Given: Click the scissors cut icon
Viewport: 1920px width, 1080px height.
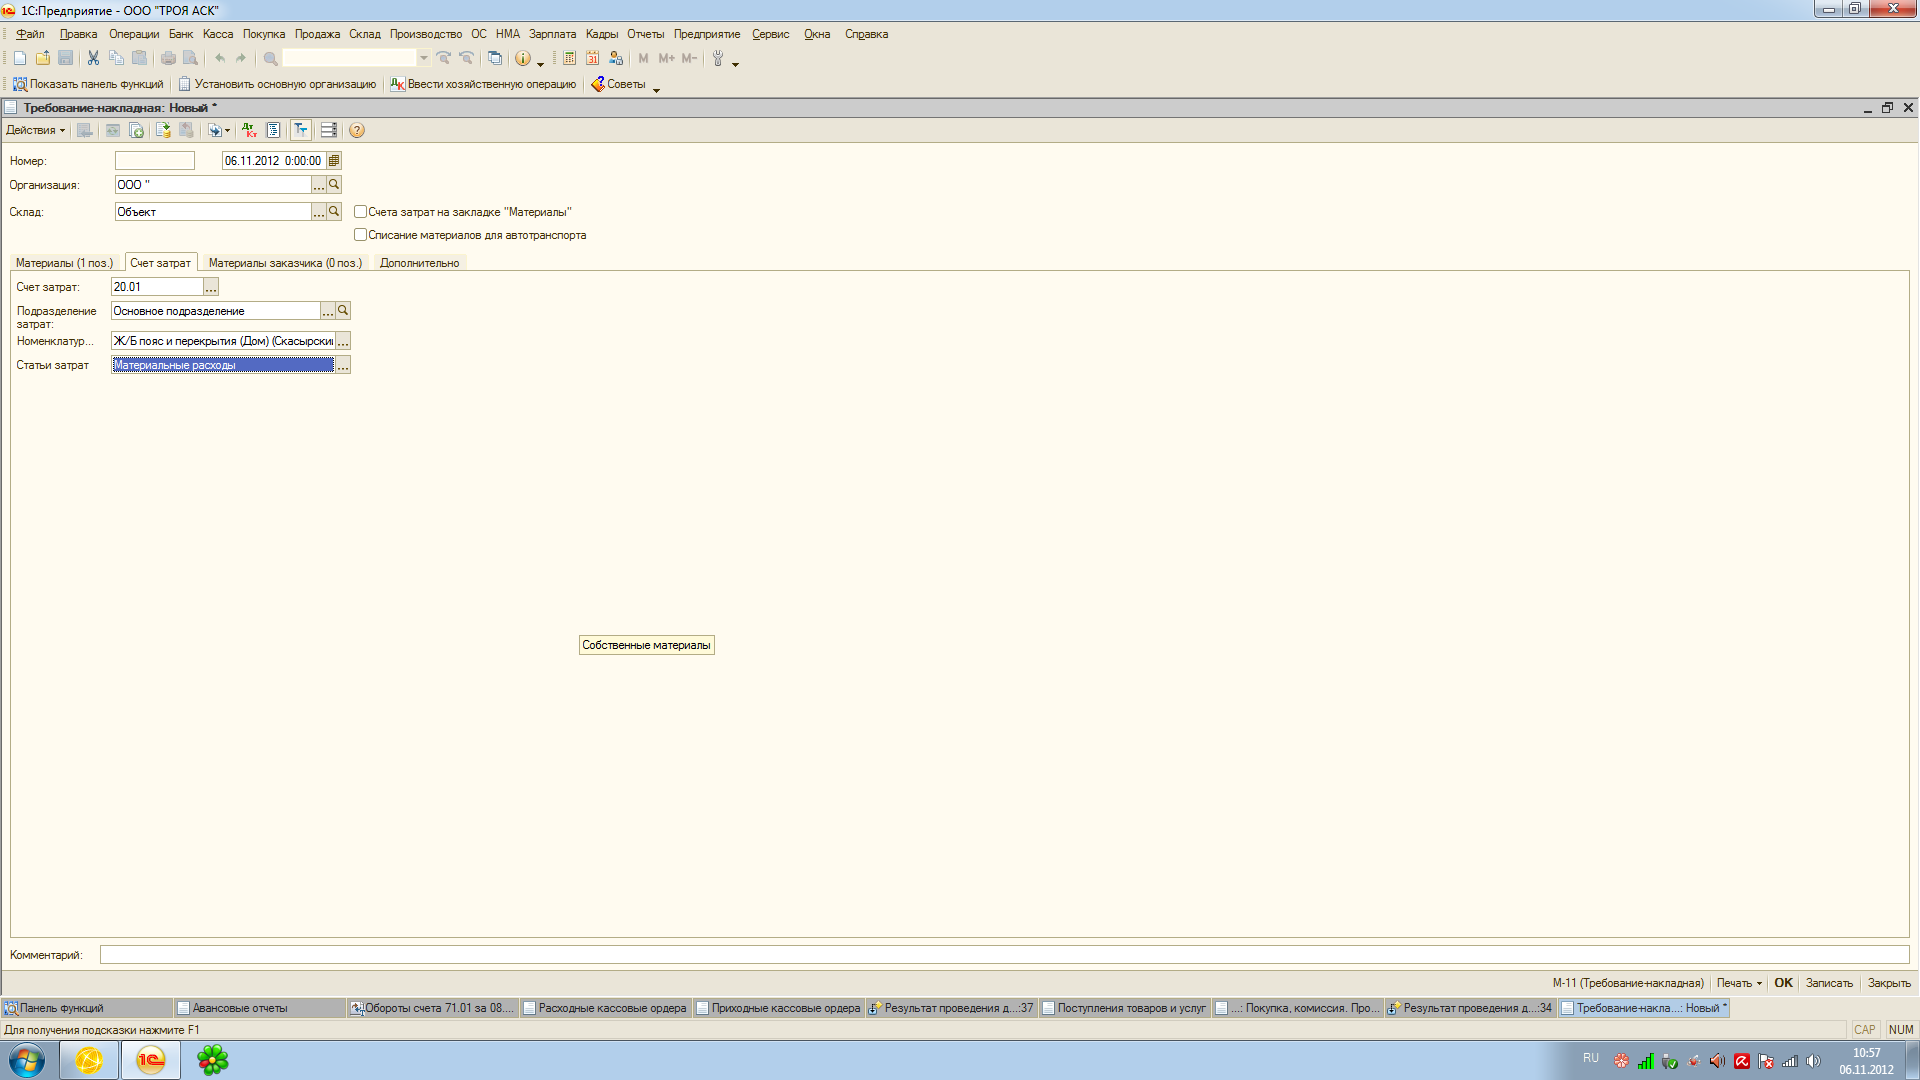Looking at the screenshot, I should 93,58.
